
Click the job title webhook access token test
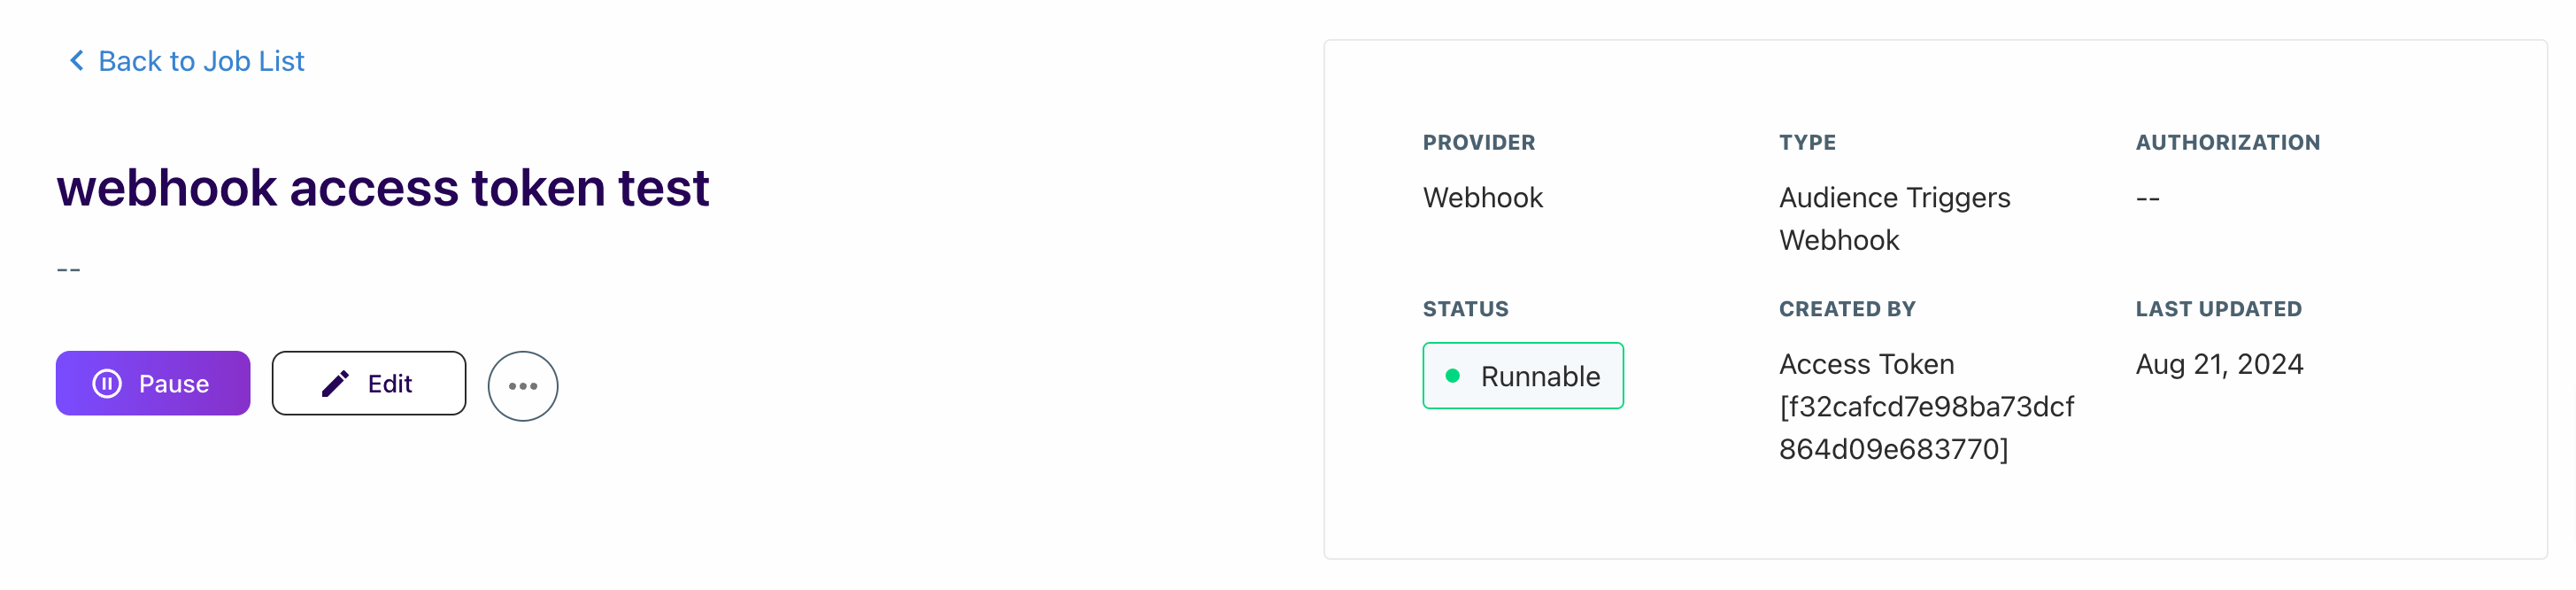point(383,188)
